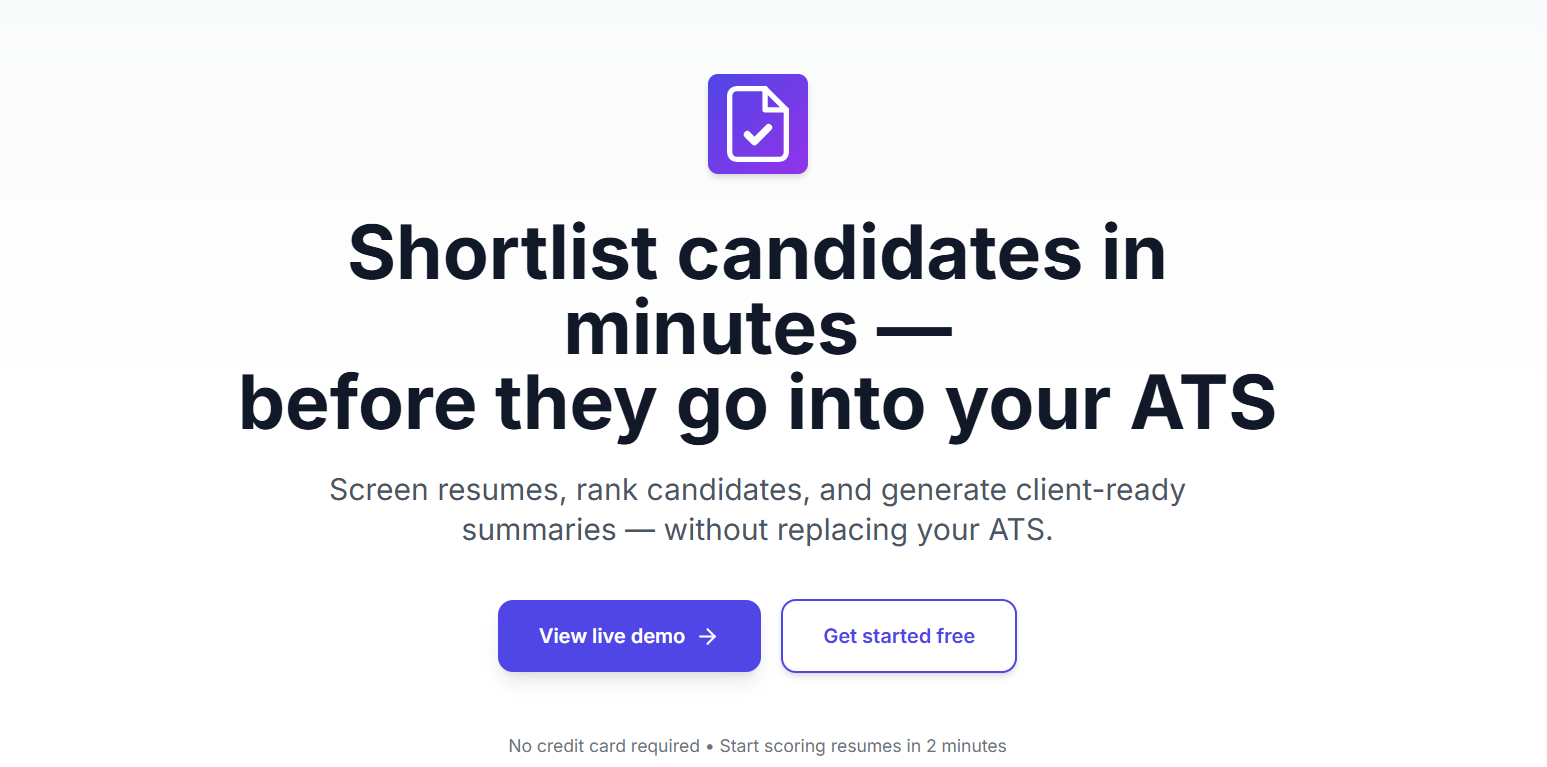The height and width of the screenshot is (767, 1547).
Task: Click the bullet separator in the footer note
Action: point(710,746)
